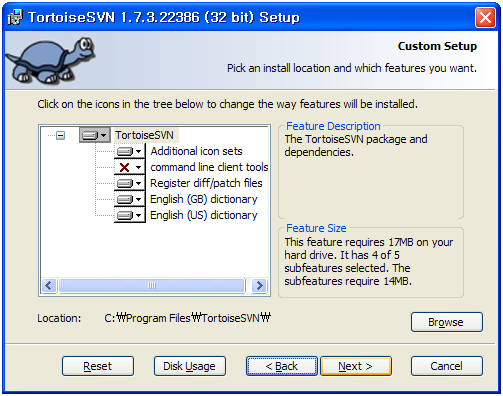The width and height of the screenshot is (503, 396).
Task: Select Register diff/patch files feature
Action: tap(206, 183)
